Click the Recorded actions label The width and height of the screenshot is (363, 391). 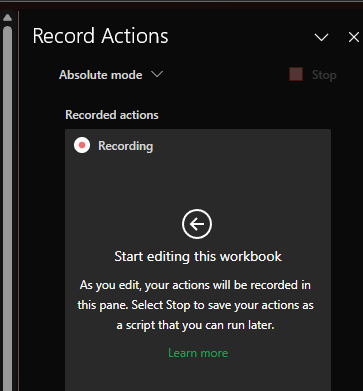click(x=112, y=115)
